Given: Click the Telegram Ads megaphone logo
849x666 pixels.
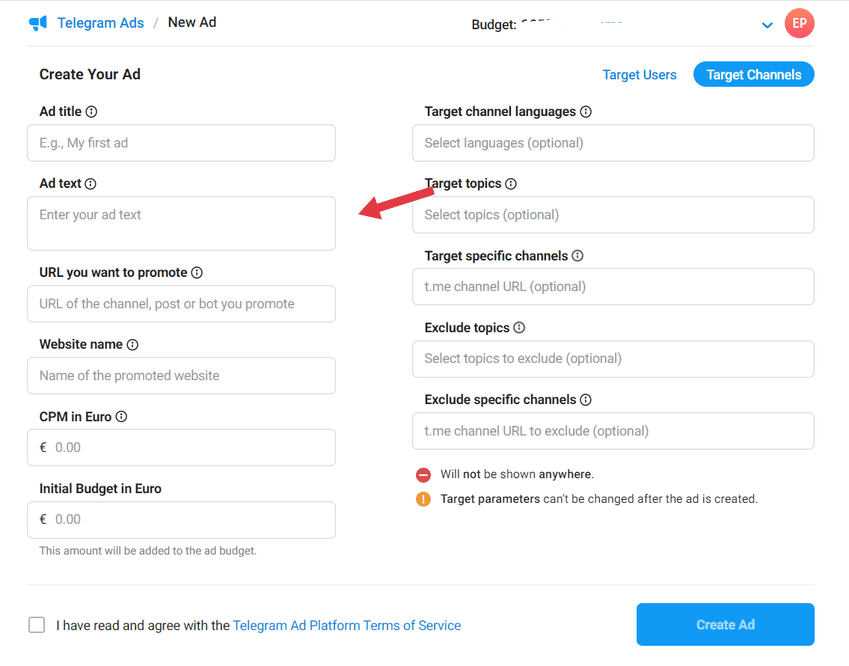Looking at the screenshot, I should [x=38, y=23].
